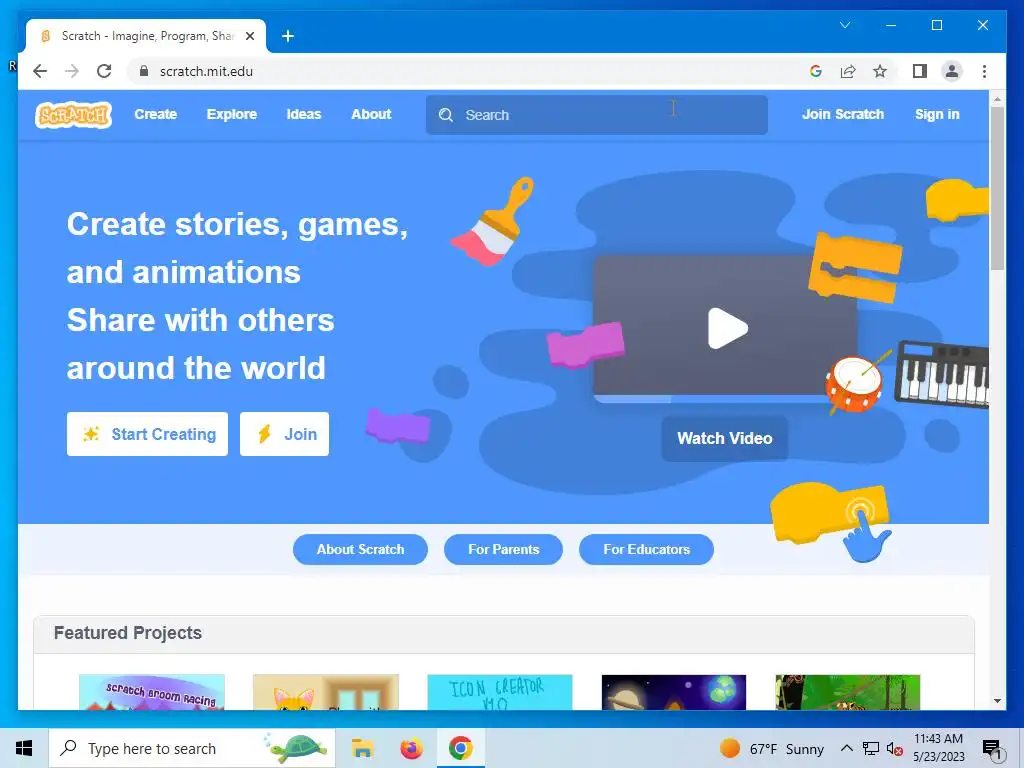Open the Explore menu item
This screenshot has height=768, width=1024.
coord(232,114)
